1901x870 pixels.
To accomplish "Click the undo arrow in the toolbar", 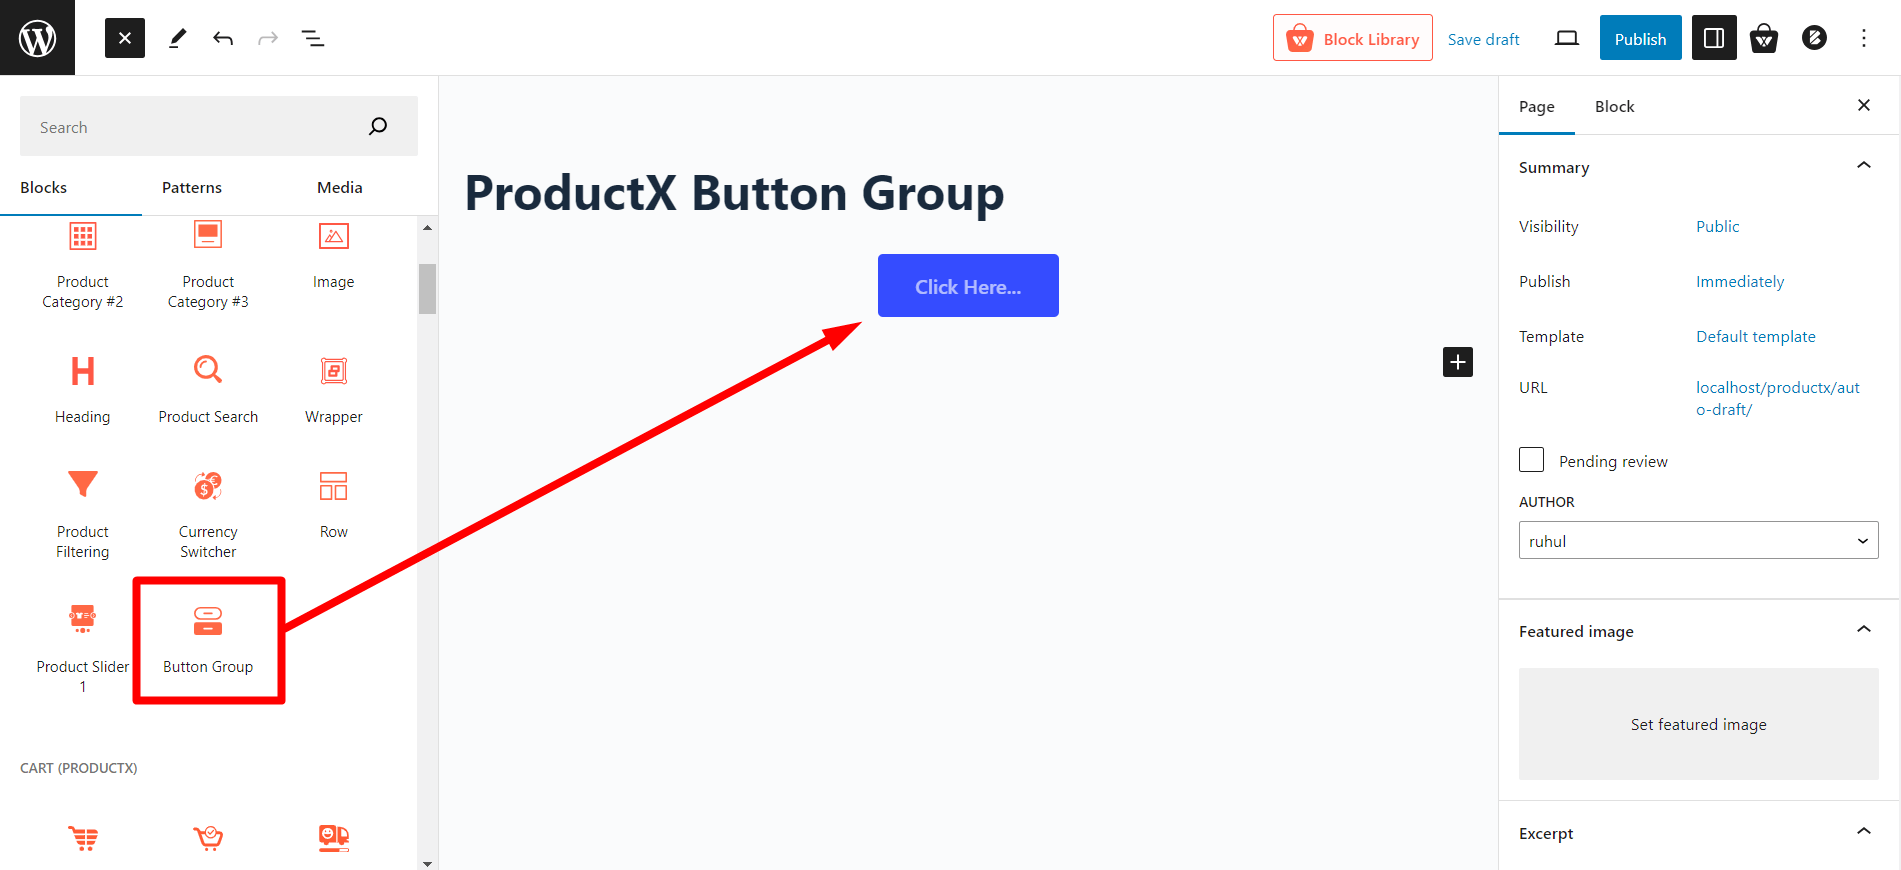I will [222, 37].
